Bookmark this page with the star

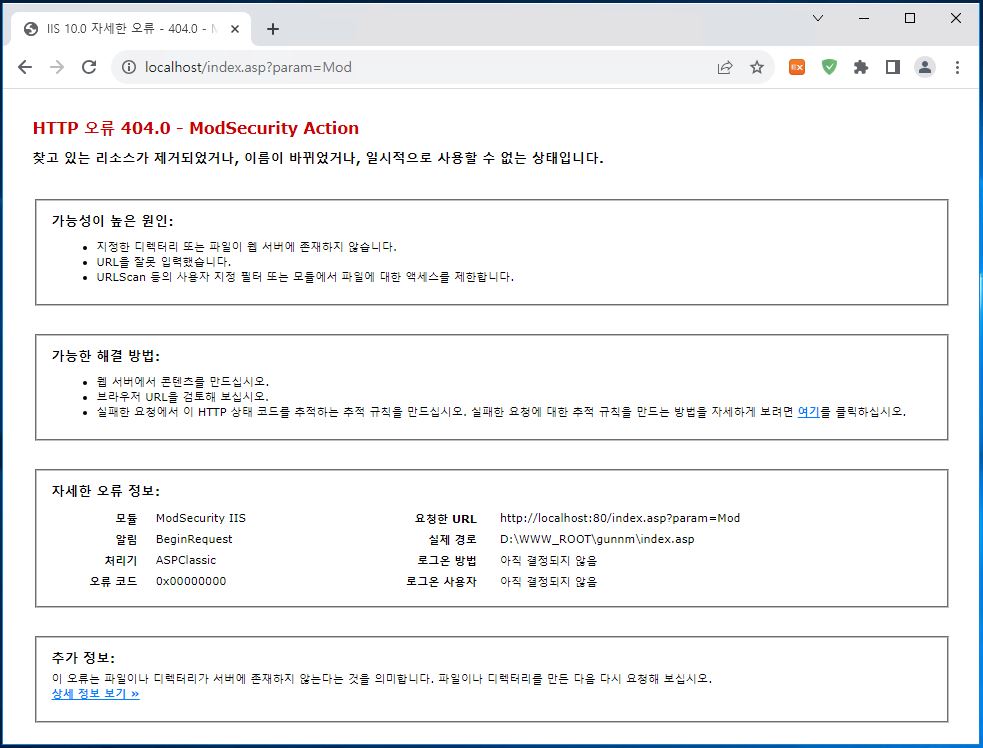(x=757, y=67)
